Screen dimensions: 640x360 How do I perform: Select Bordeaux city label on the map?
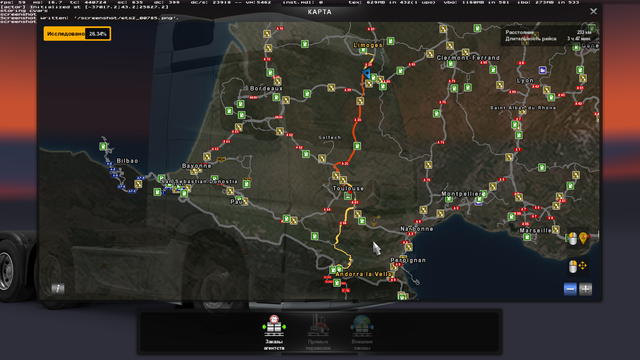pos(266,88)
